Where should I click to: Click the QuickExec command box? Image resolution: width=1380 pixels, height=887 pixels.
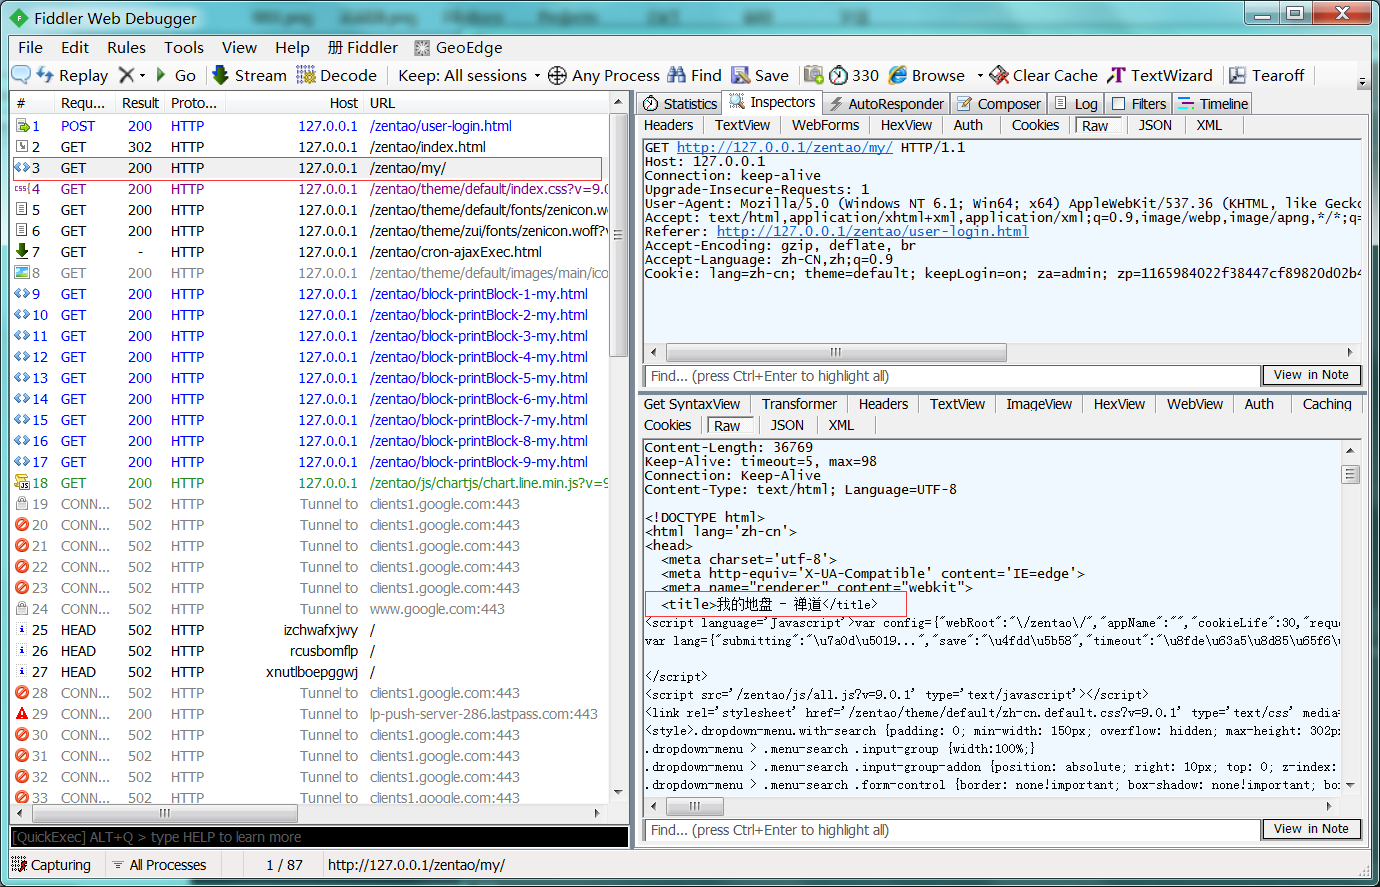pos(319,837)
